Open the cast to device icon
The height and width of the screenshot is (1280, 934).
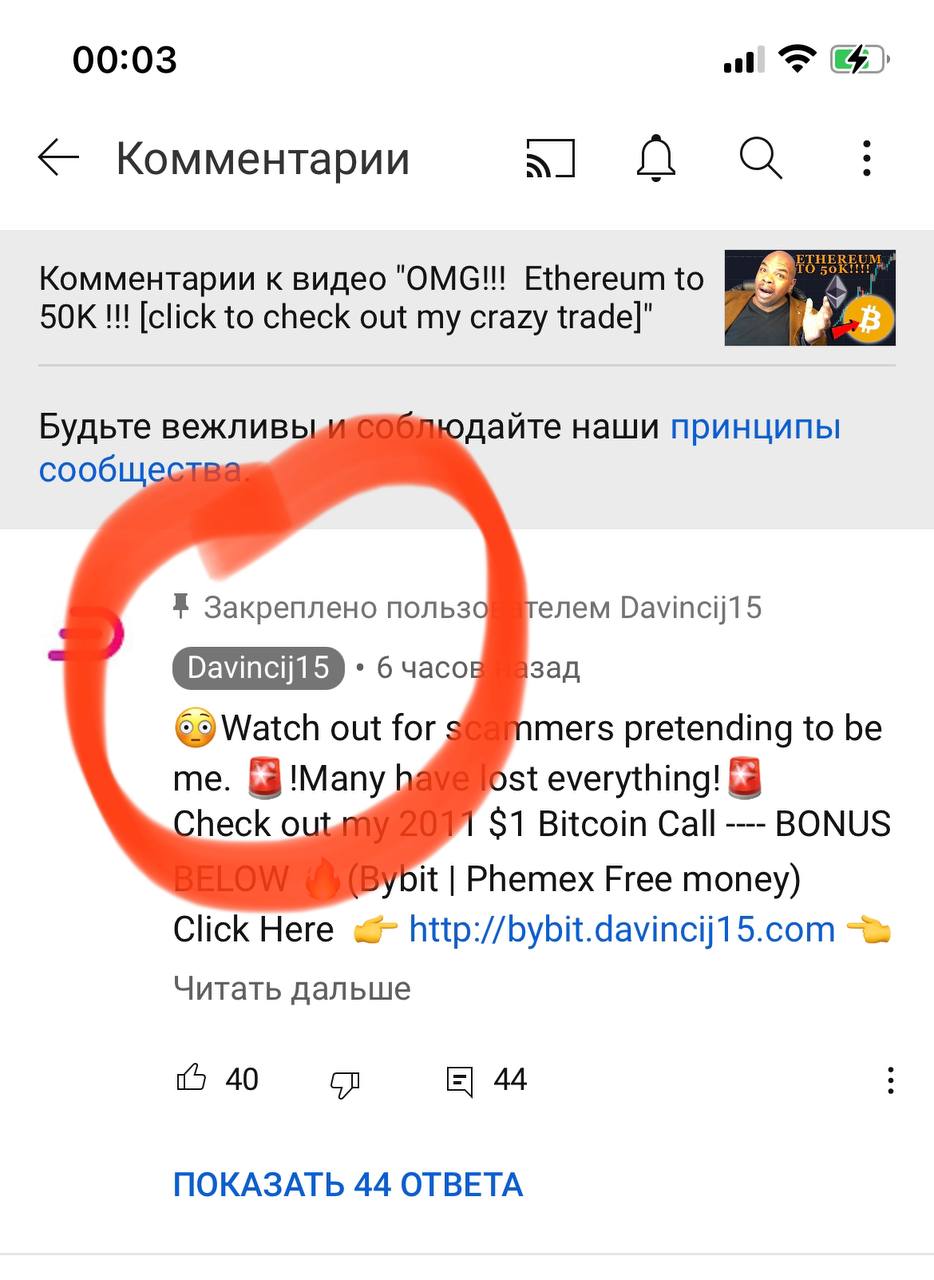[551, 158]
